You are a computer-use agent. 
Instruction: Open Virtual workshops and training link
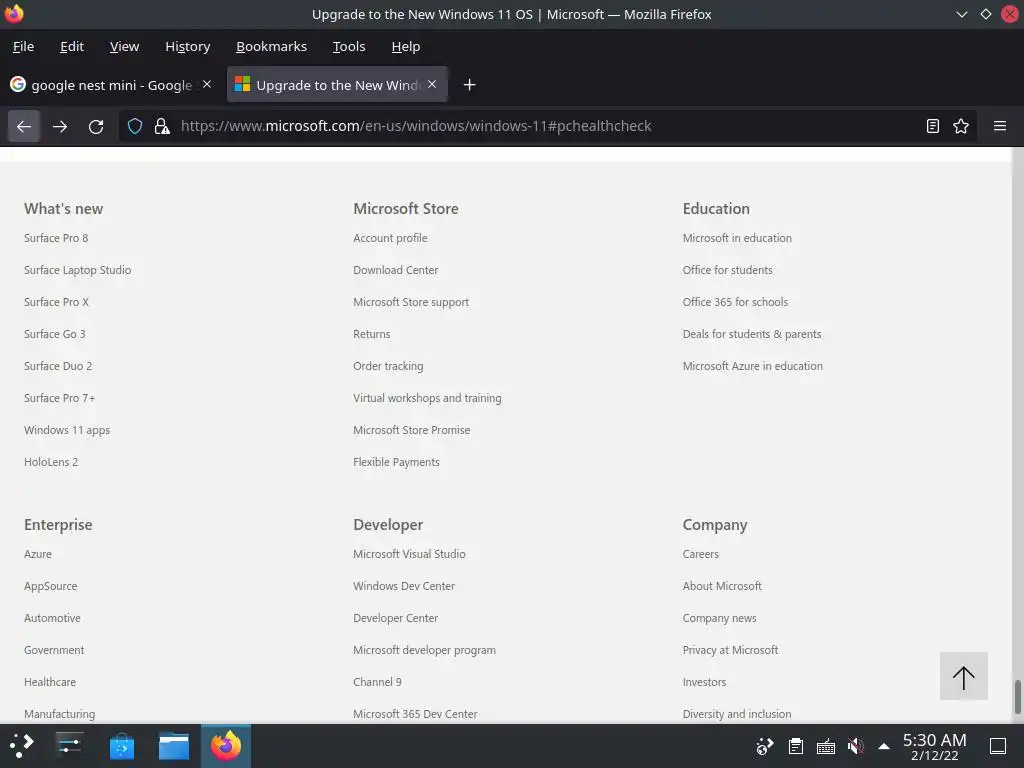pos(428,398)
